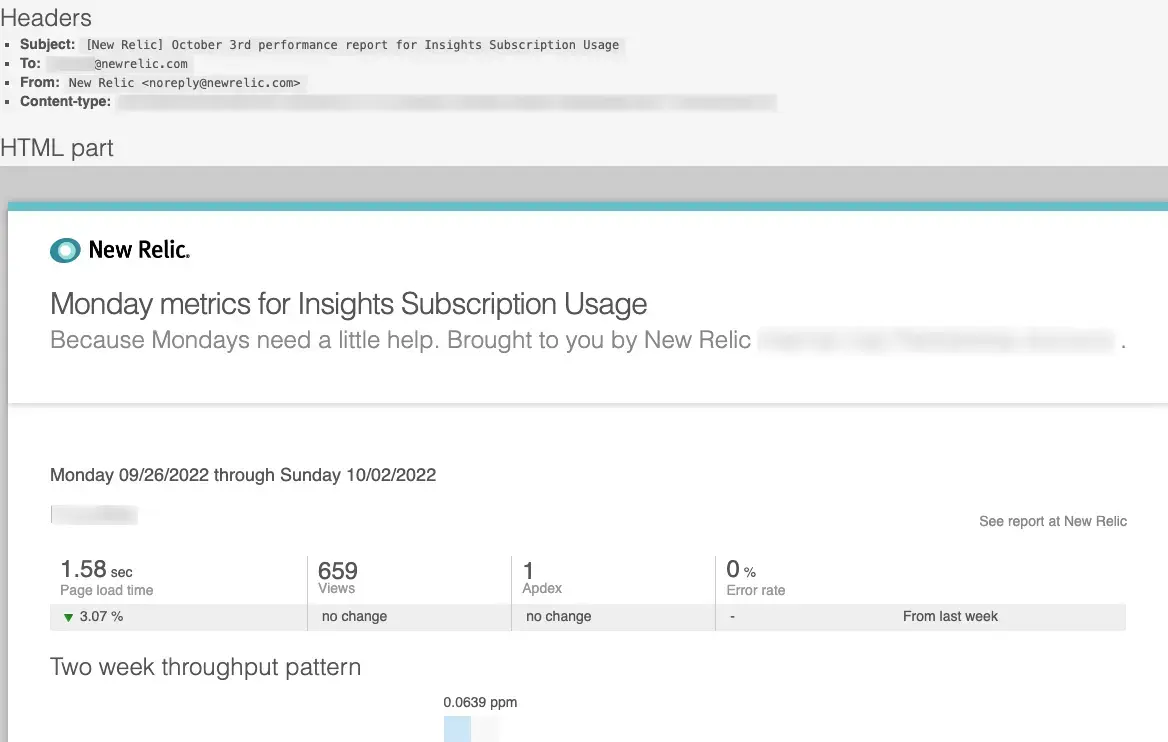Click the Headers heading
1168x742 pixels.
point(46,17)
